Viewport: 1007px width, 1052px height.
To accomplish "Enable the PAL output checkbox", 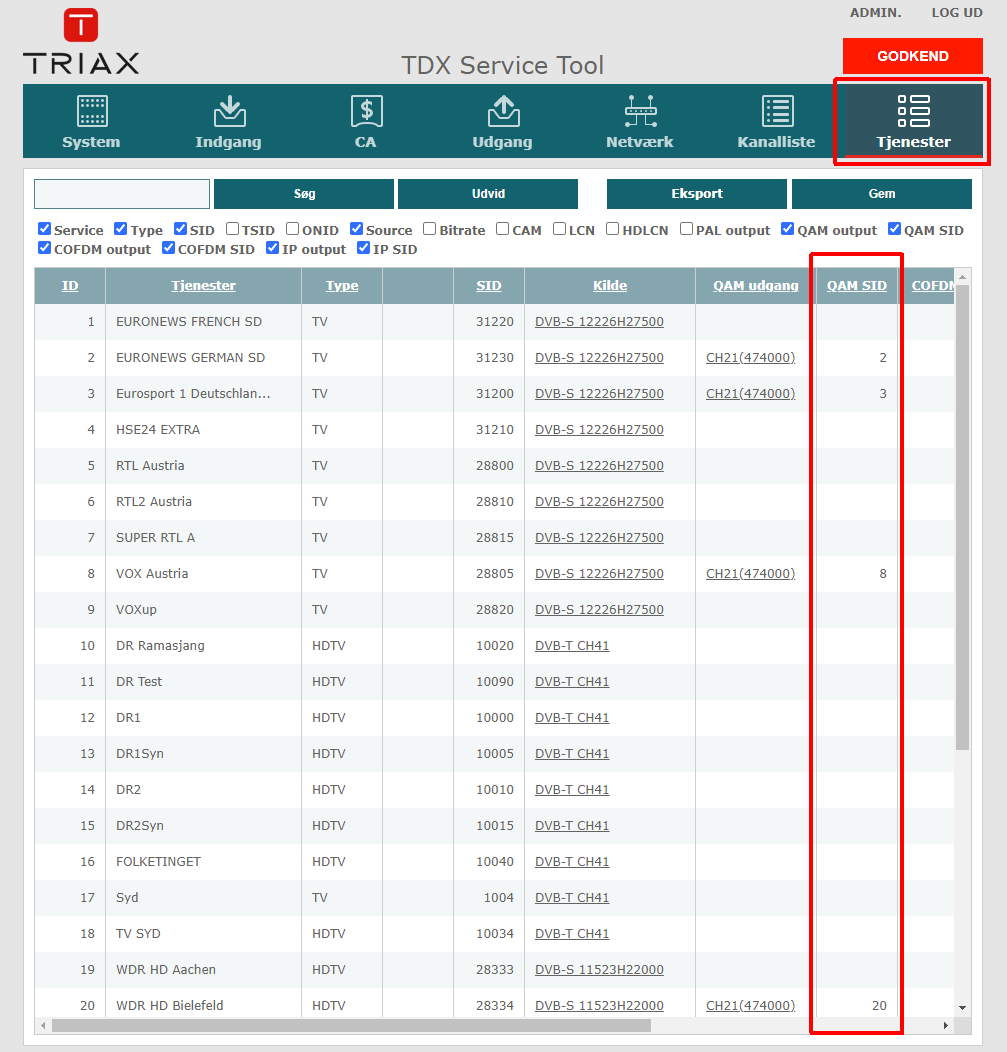I will coord(686,229).
